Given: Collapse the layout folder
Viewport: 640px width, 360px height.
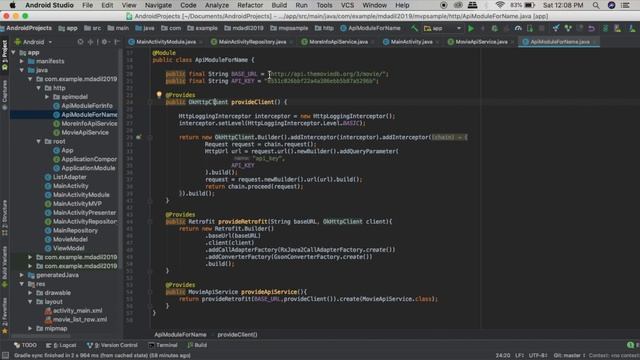Looking at the screenshot, I should pos(30,302).
